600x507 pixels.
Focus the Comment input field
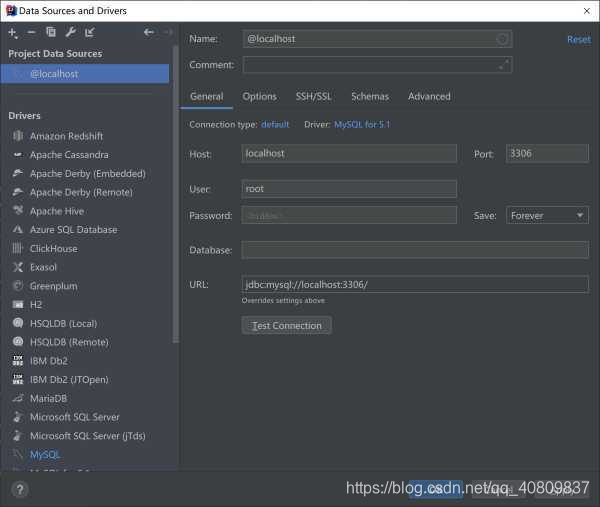point(377,65)
